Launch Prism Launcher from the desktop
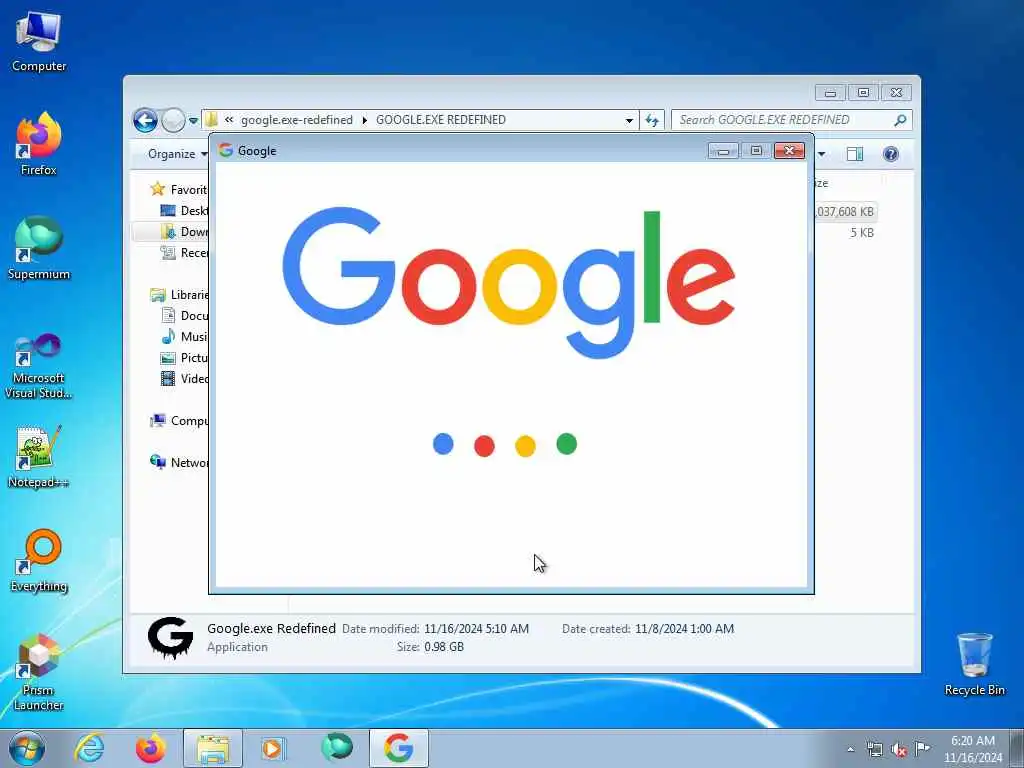This screenshot has height=768, width=1024. tap(39, 672)
